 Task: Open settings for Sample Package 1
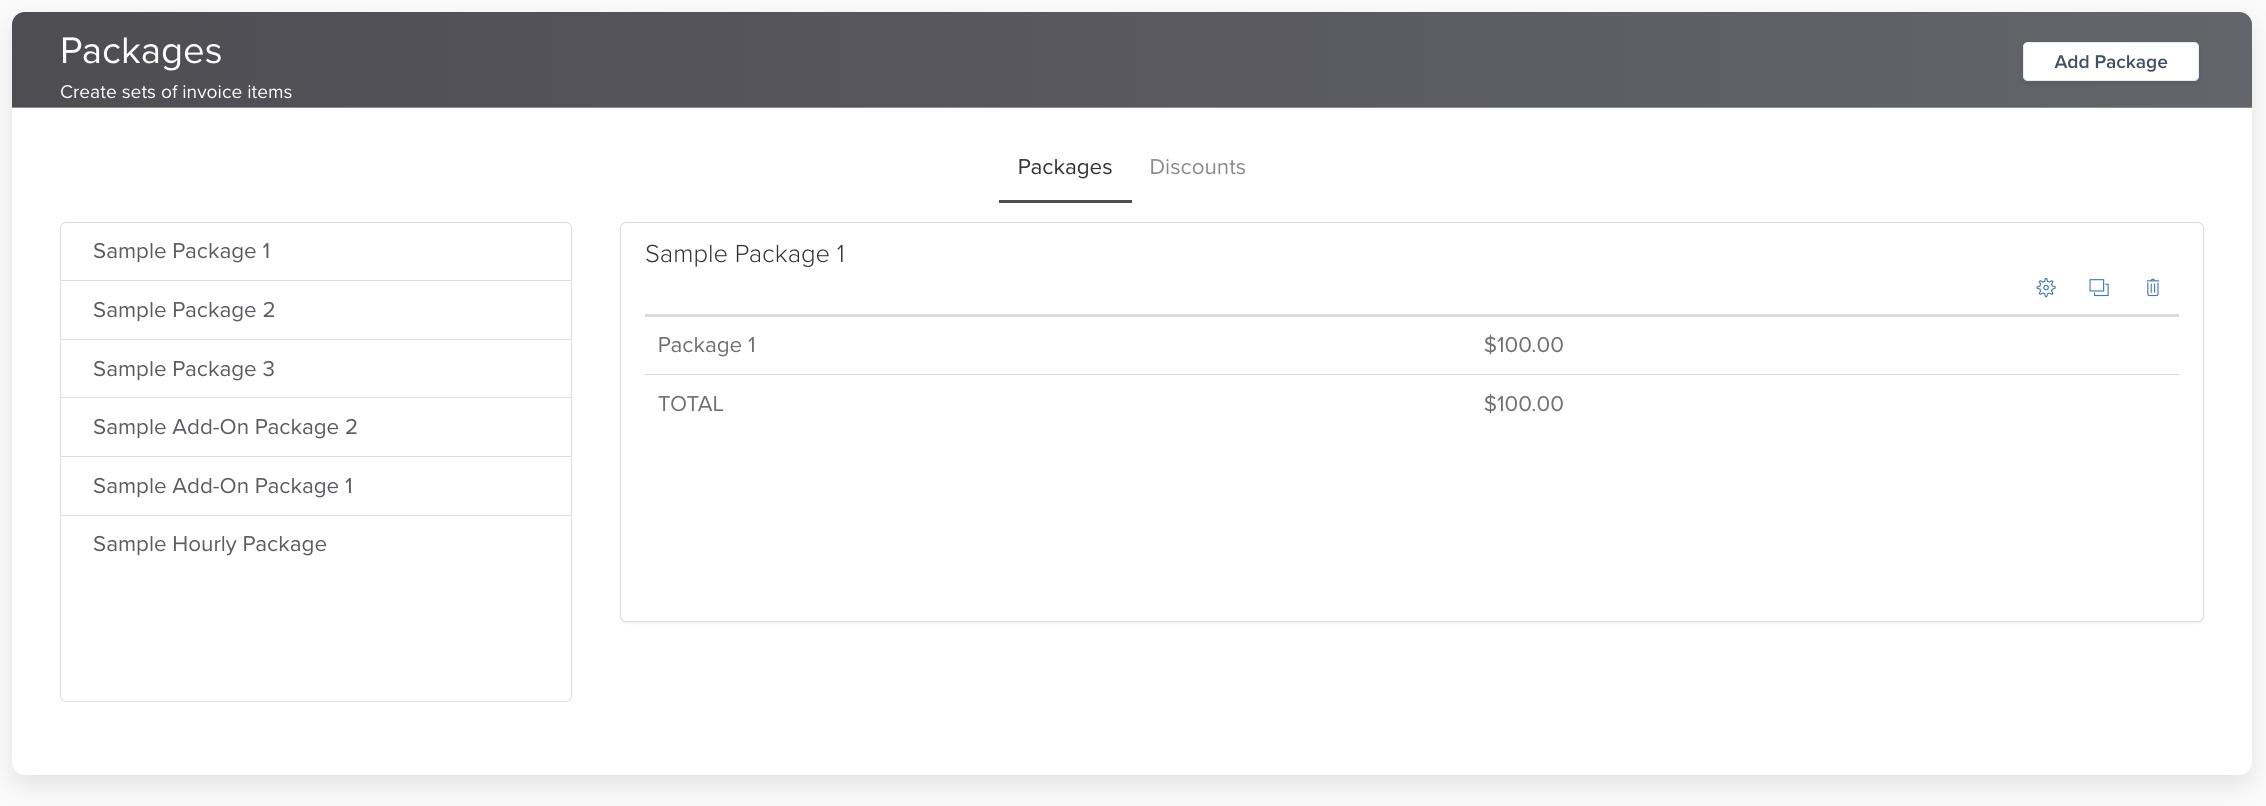(2046, 288)
